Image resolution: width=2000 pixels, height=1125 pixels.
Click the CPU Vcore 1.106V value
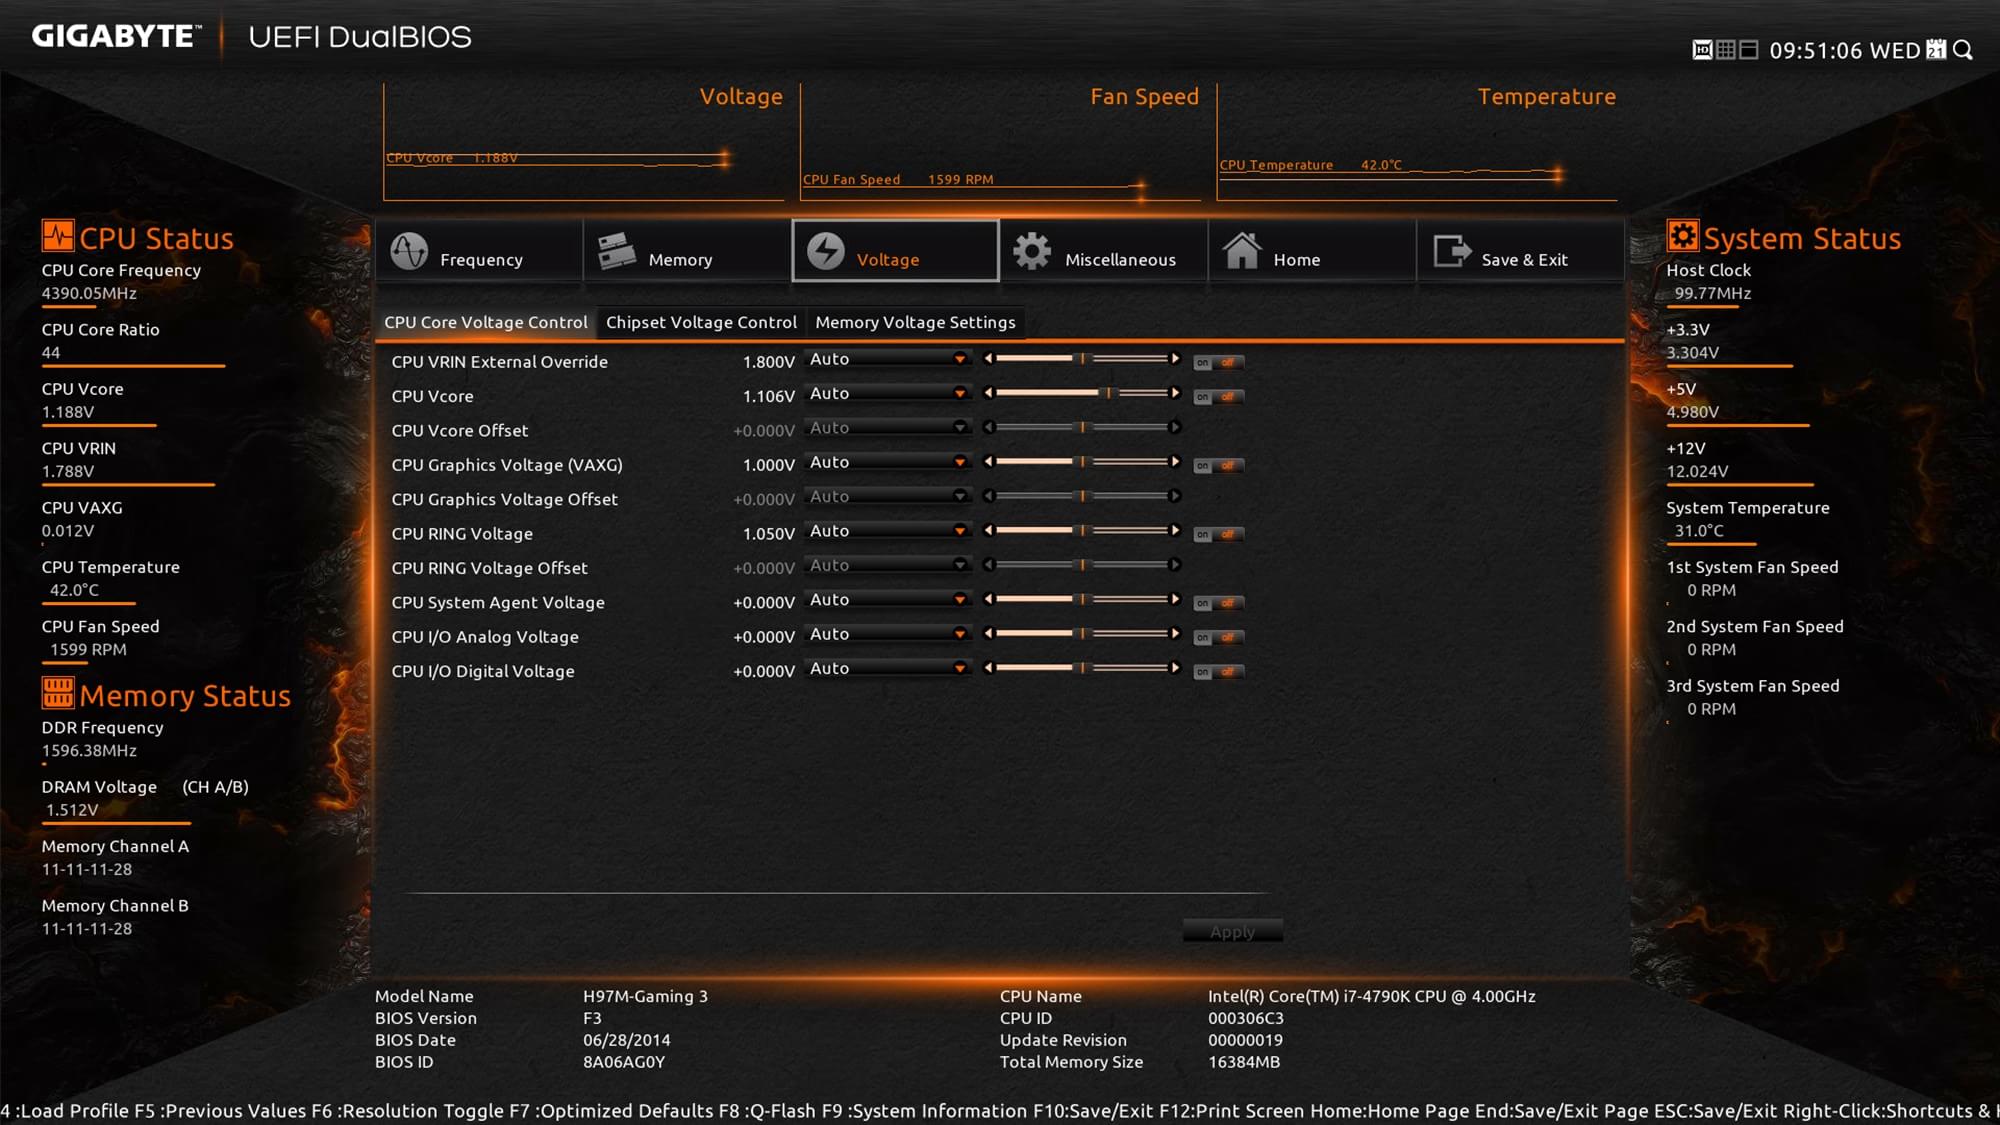click(x=768, y=397)
